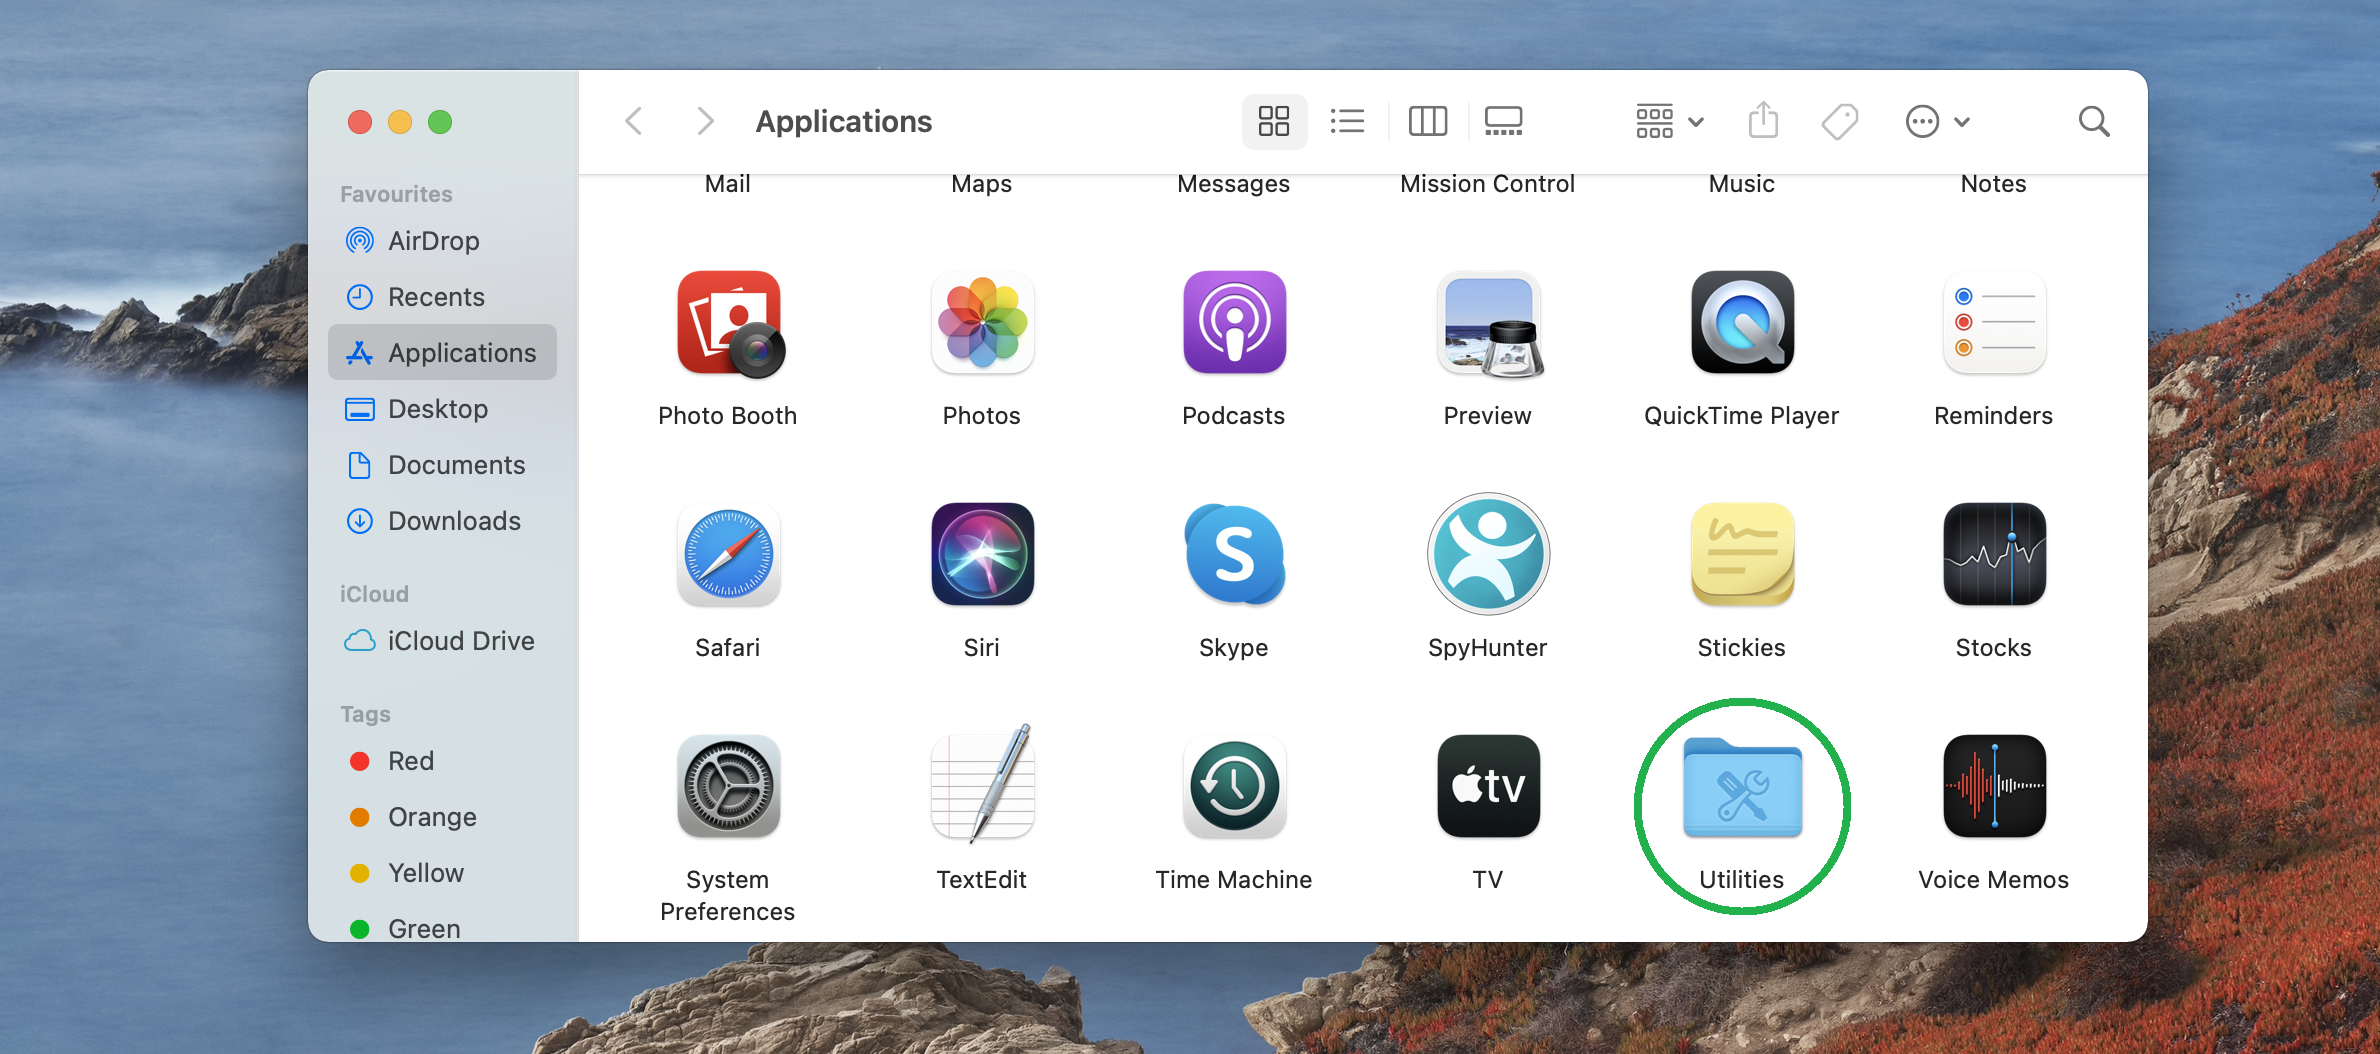Open the Time Machine icon
This screenshot has height=1054, width=2380.
[1234, 786]
